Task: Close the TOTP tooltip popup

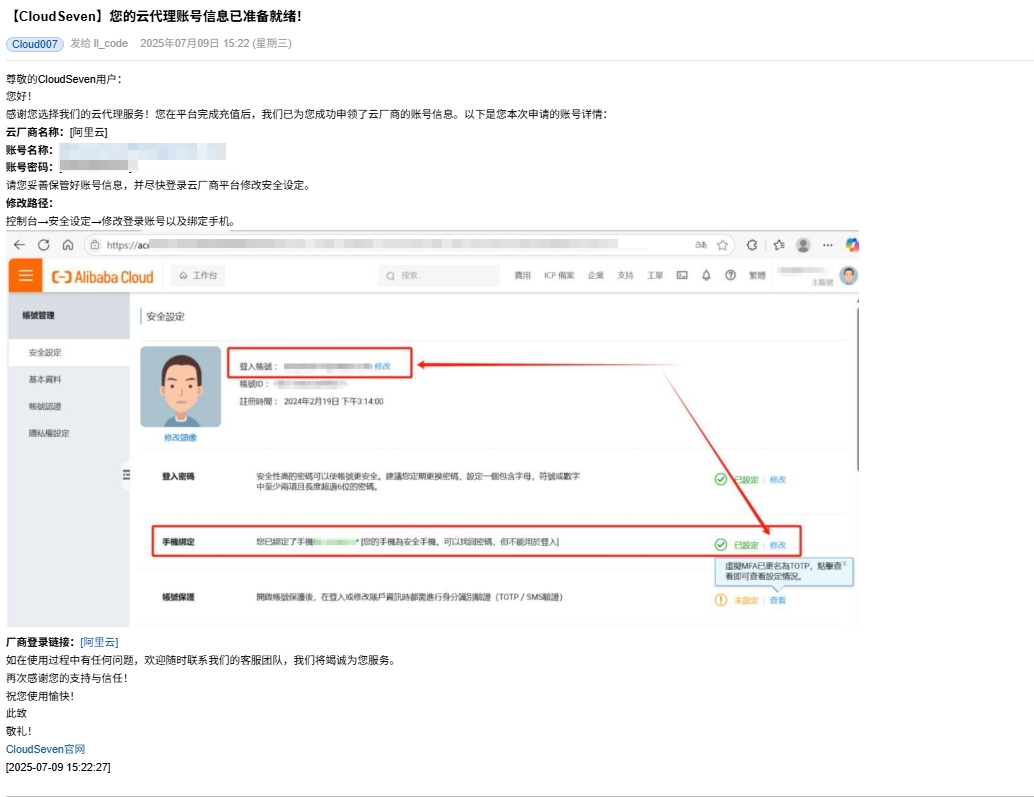Action: pos(844,564)
